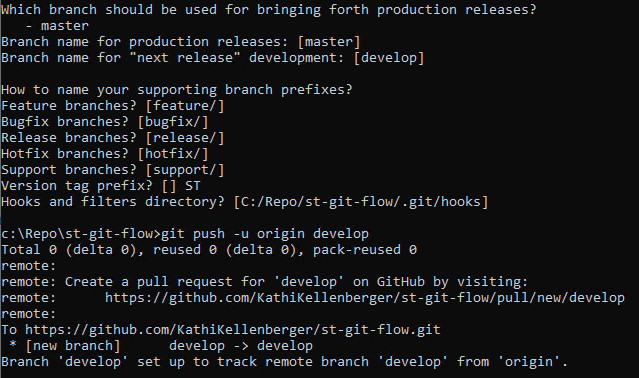Click the Version tag prefix value ST
The image size is (639, 378).
tap(193, 186)
